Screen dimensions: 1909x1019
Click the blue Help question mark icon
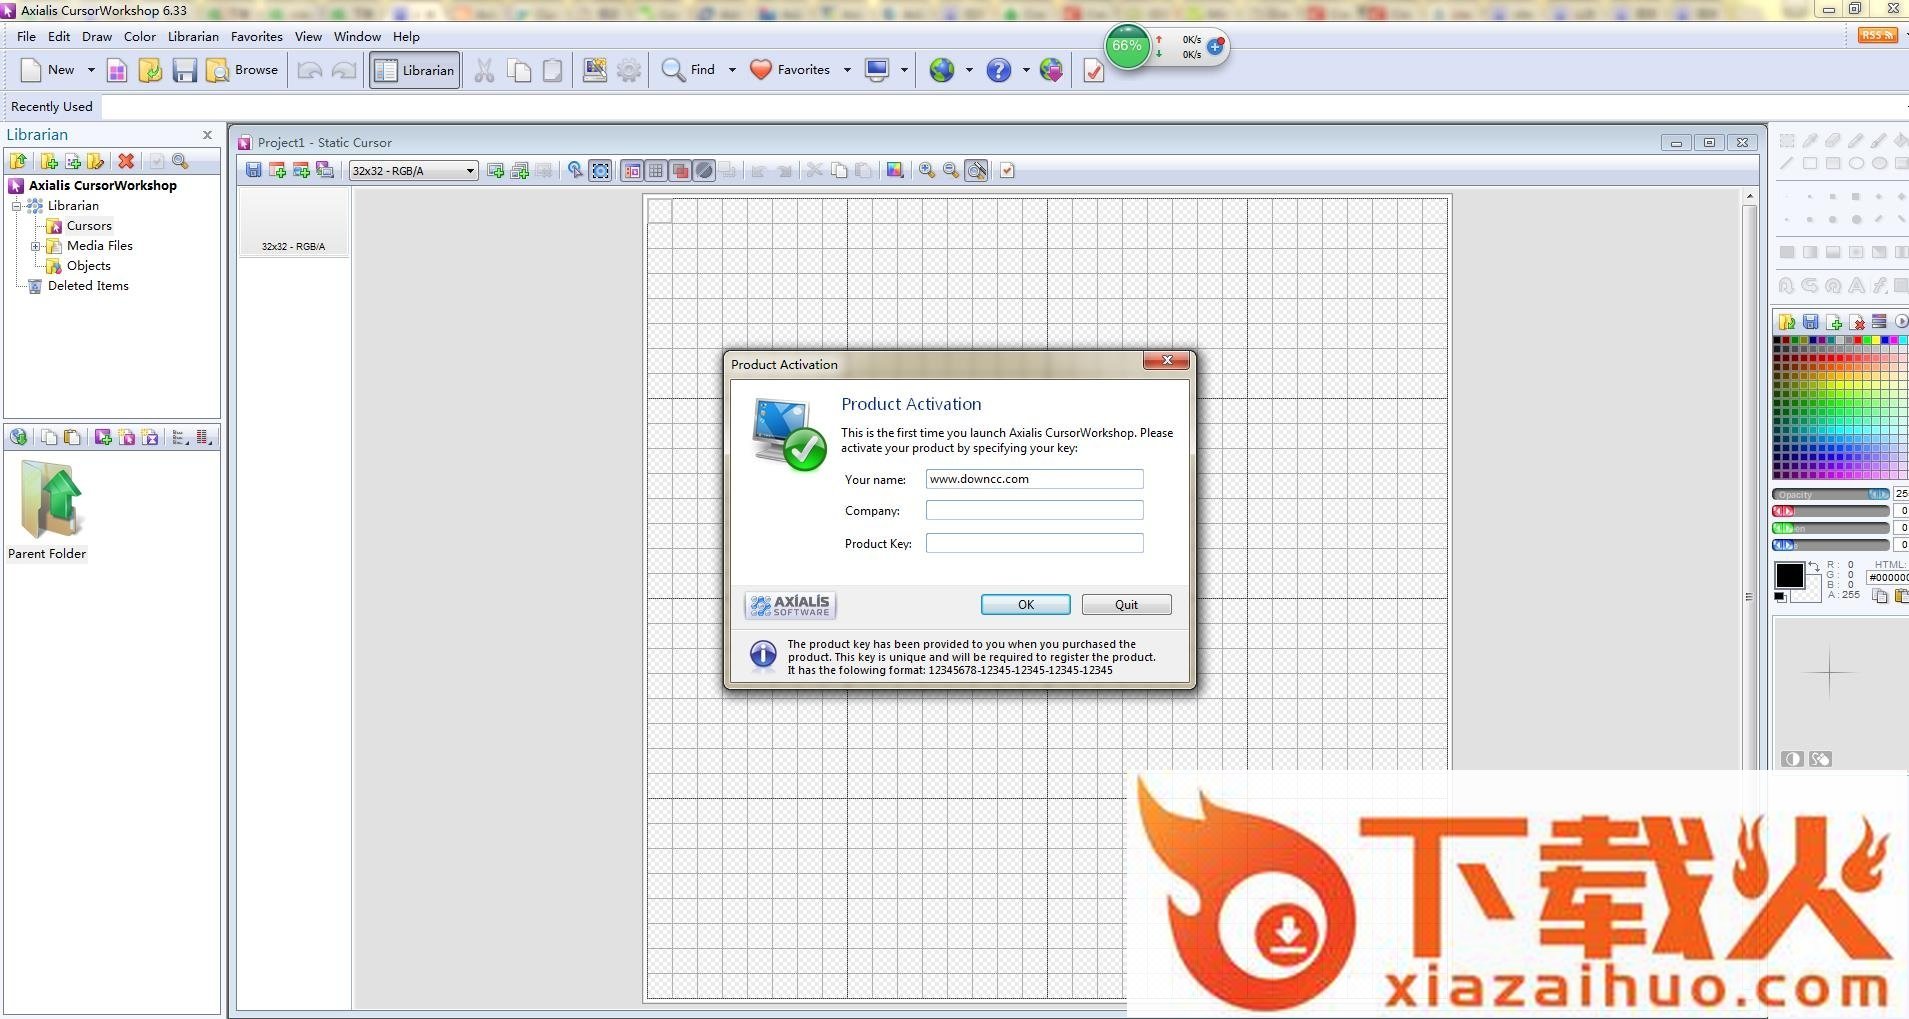(998, 70)
